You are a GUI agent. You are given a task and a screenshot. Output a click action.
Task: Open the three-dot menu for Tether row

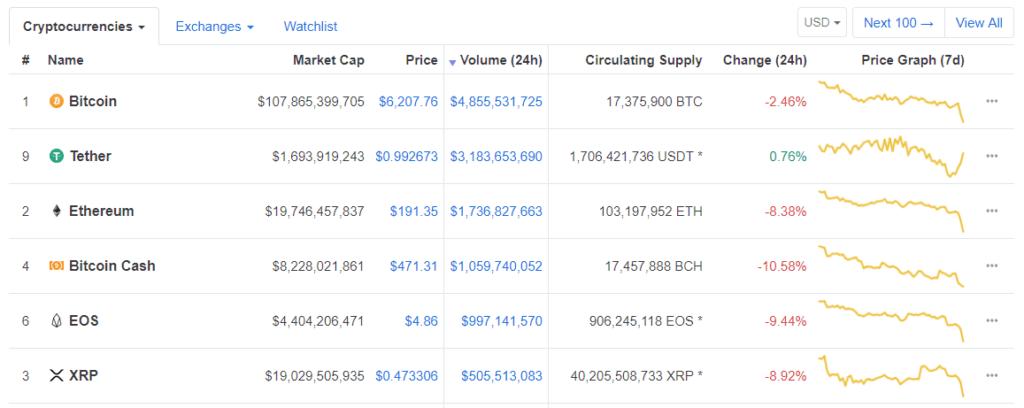pyautogui.click(x=992, y=157)
